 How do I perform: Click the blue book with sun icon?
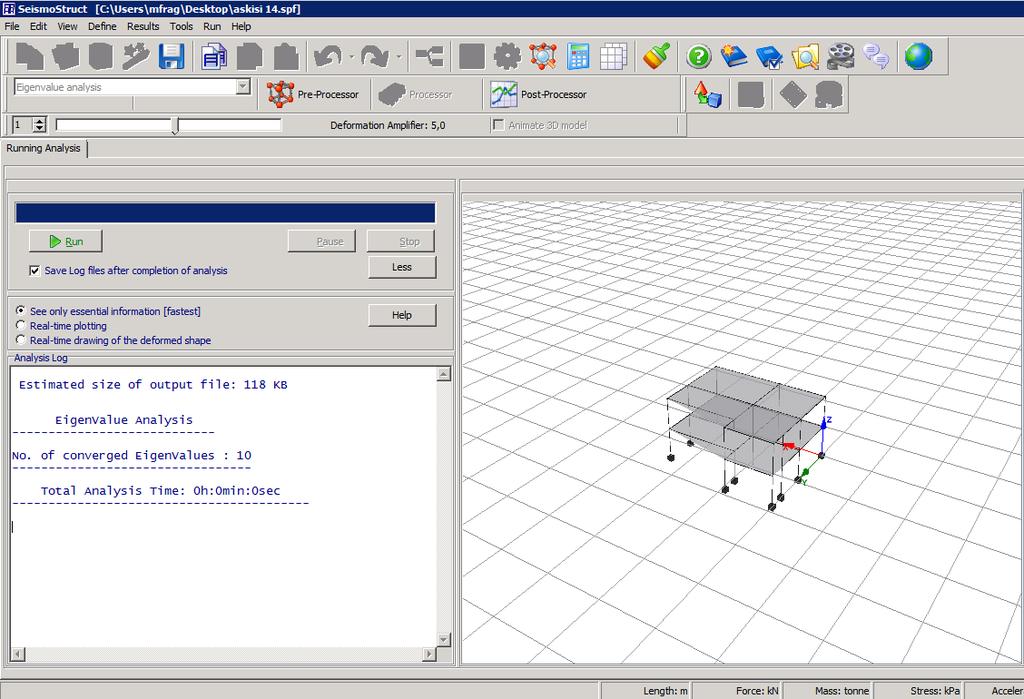tap(734, 56)
